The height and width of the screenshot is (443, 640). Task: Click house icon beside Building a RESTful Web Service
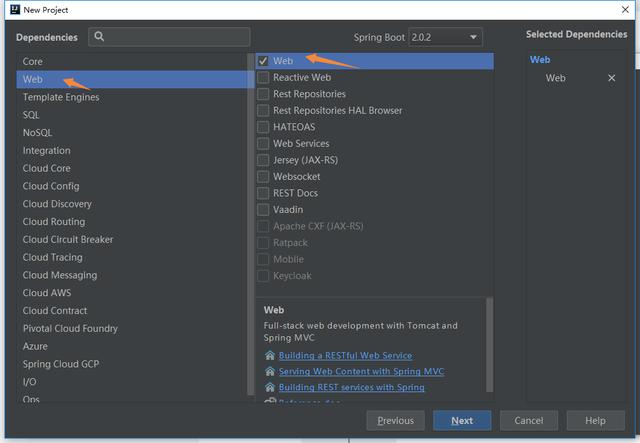click(270, 355)
